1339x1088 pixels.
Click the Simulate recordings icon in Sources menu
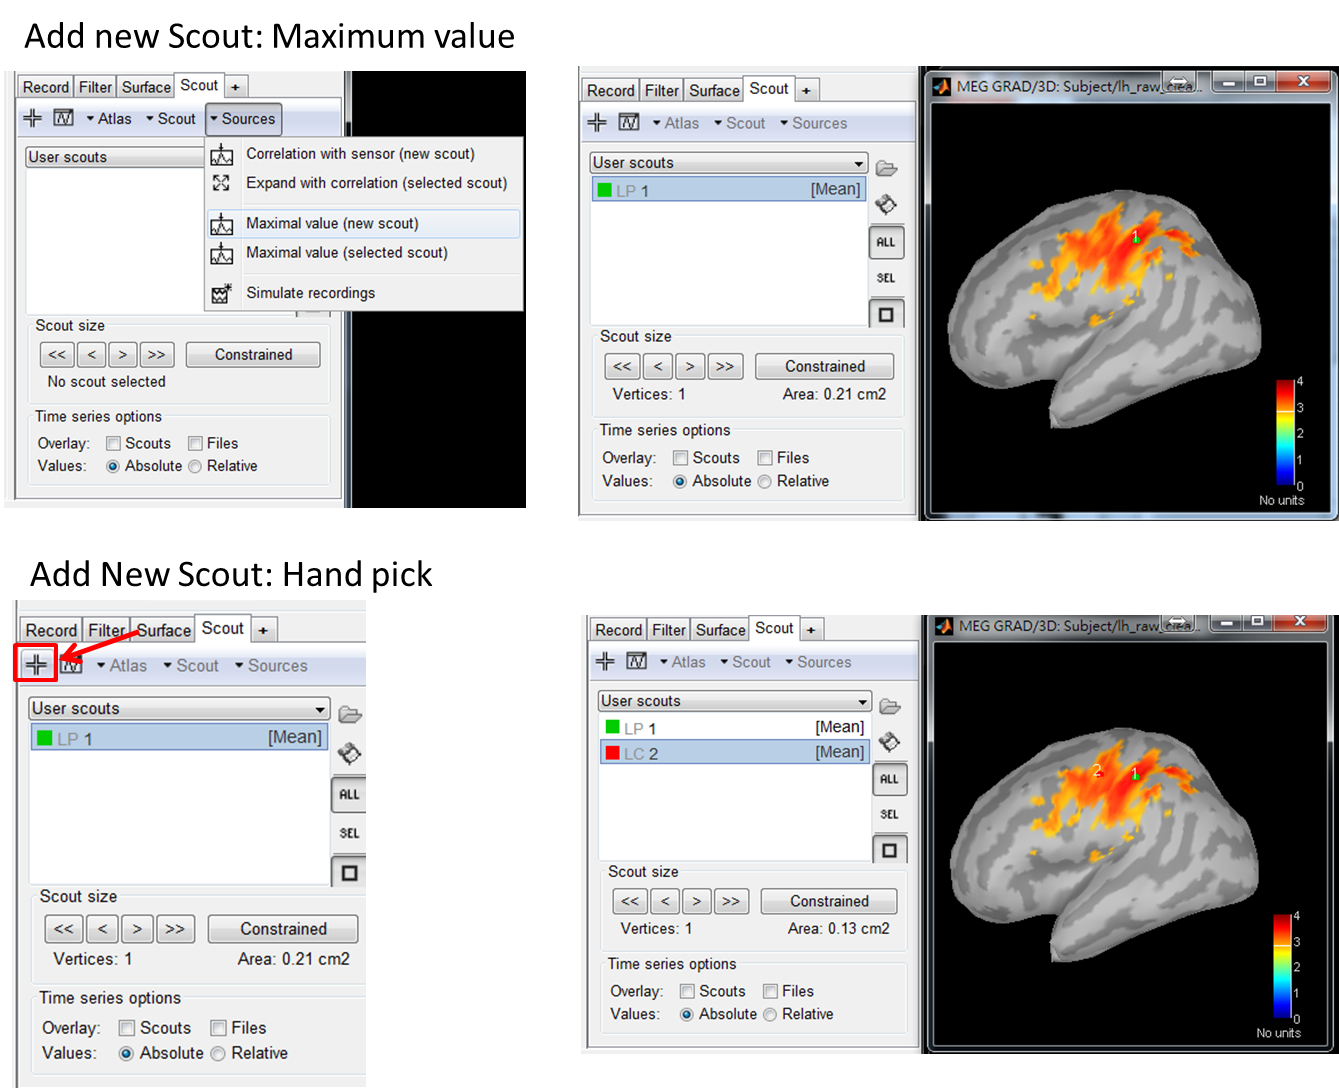click(222, 293)
